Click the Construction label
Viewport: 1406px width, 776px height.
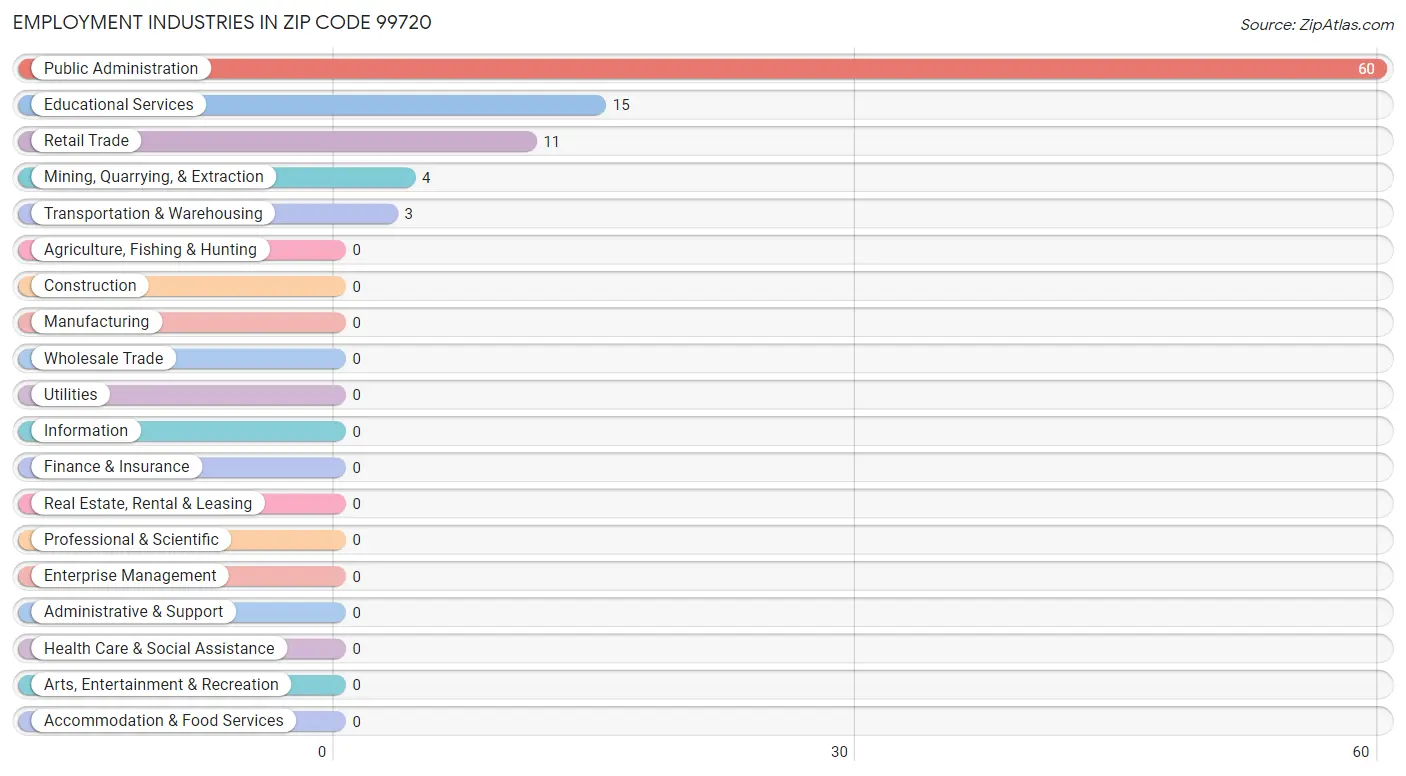point(90,285)
